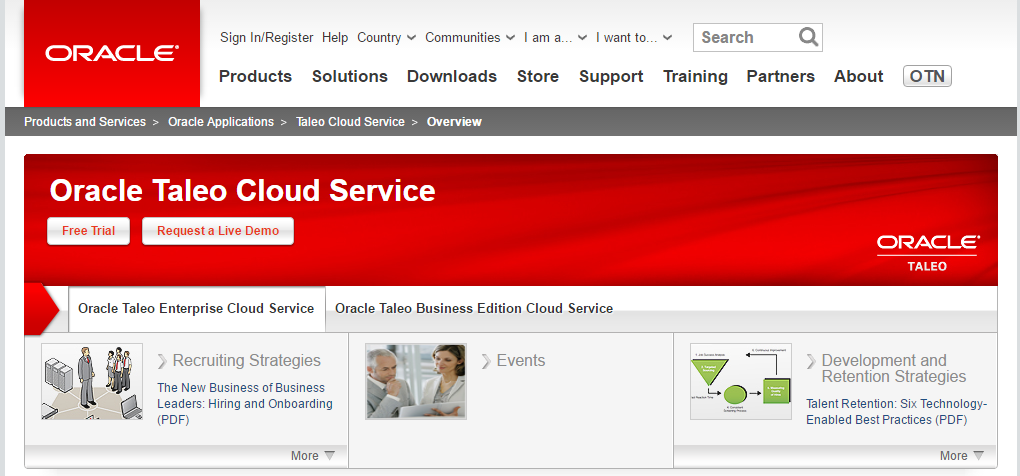The width and height of the screenshot is (1020, 476).
Task: Click the Overview breadcrumb
Action: [454, 122]
